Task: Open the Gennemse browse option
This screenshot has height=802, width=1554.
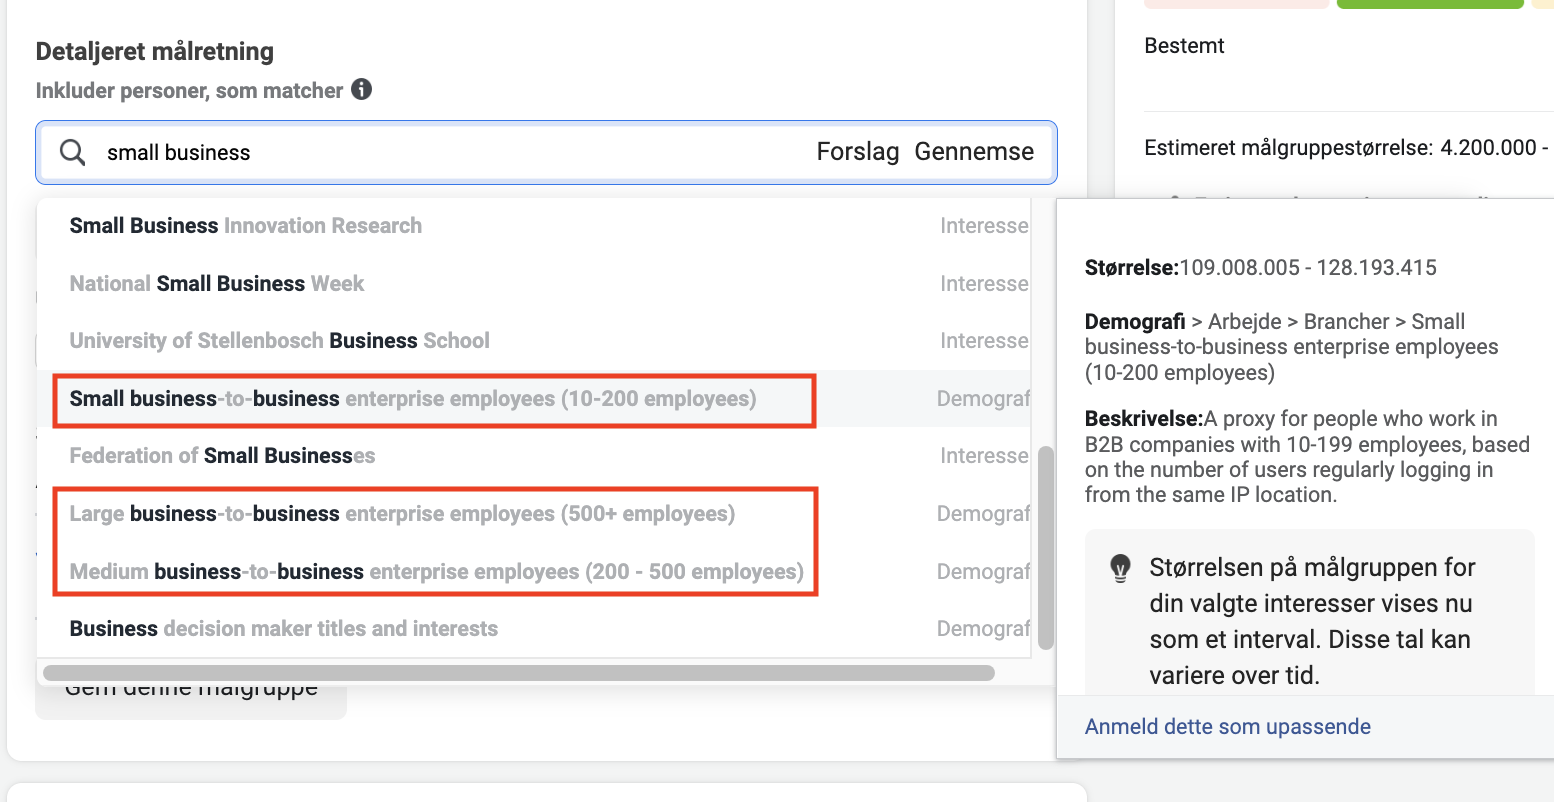Action: click(x=974, y=152)
